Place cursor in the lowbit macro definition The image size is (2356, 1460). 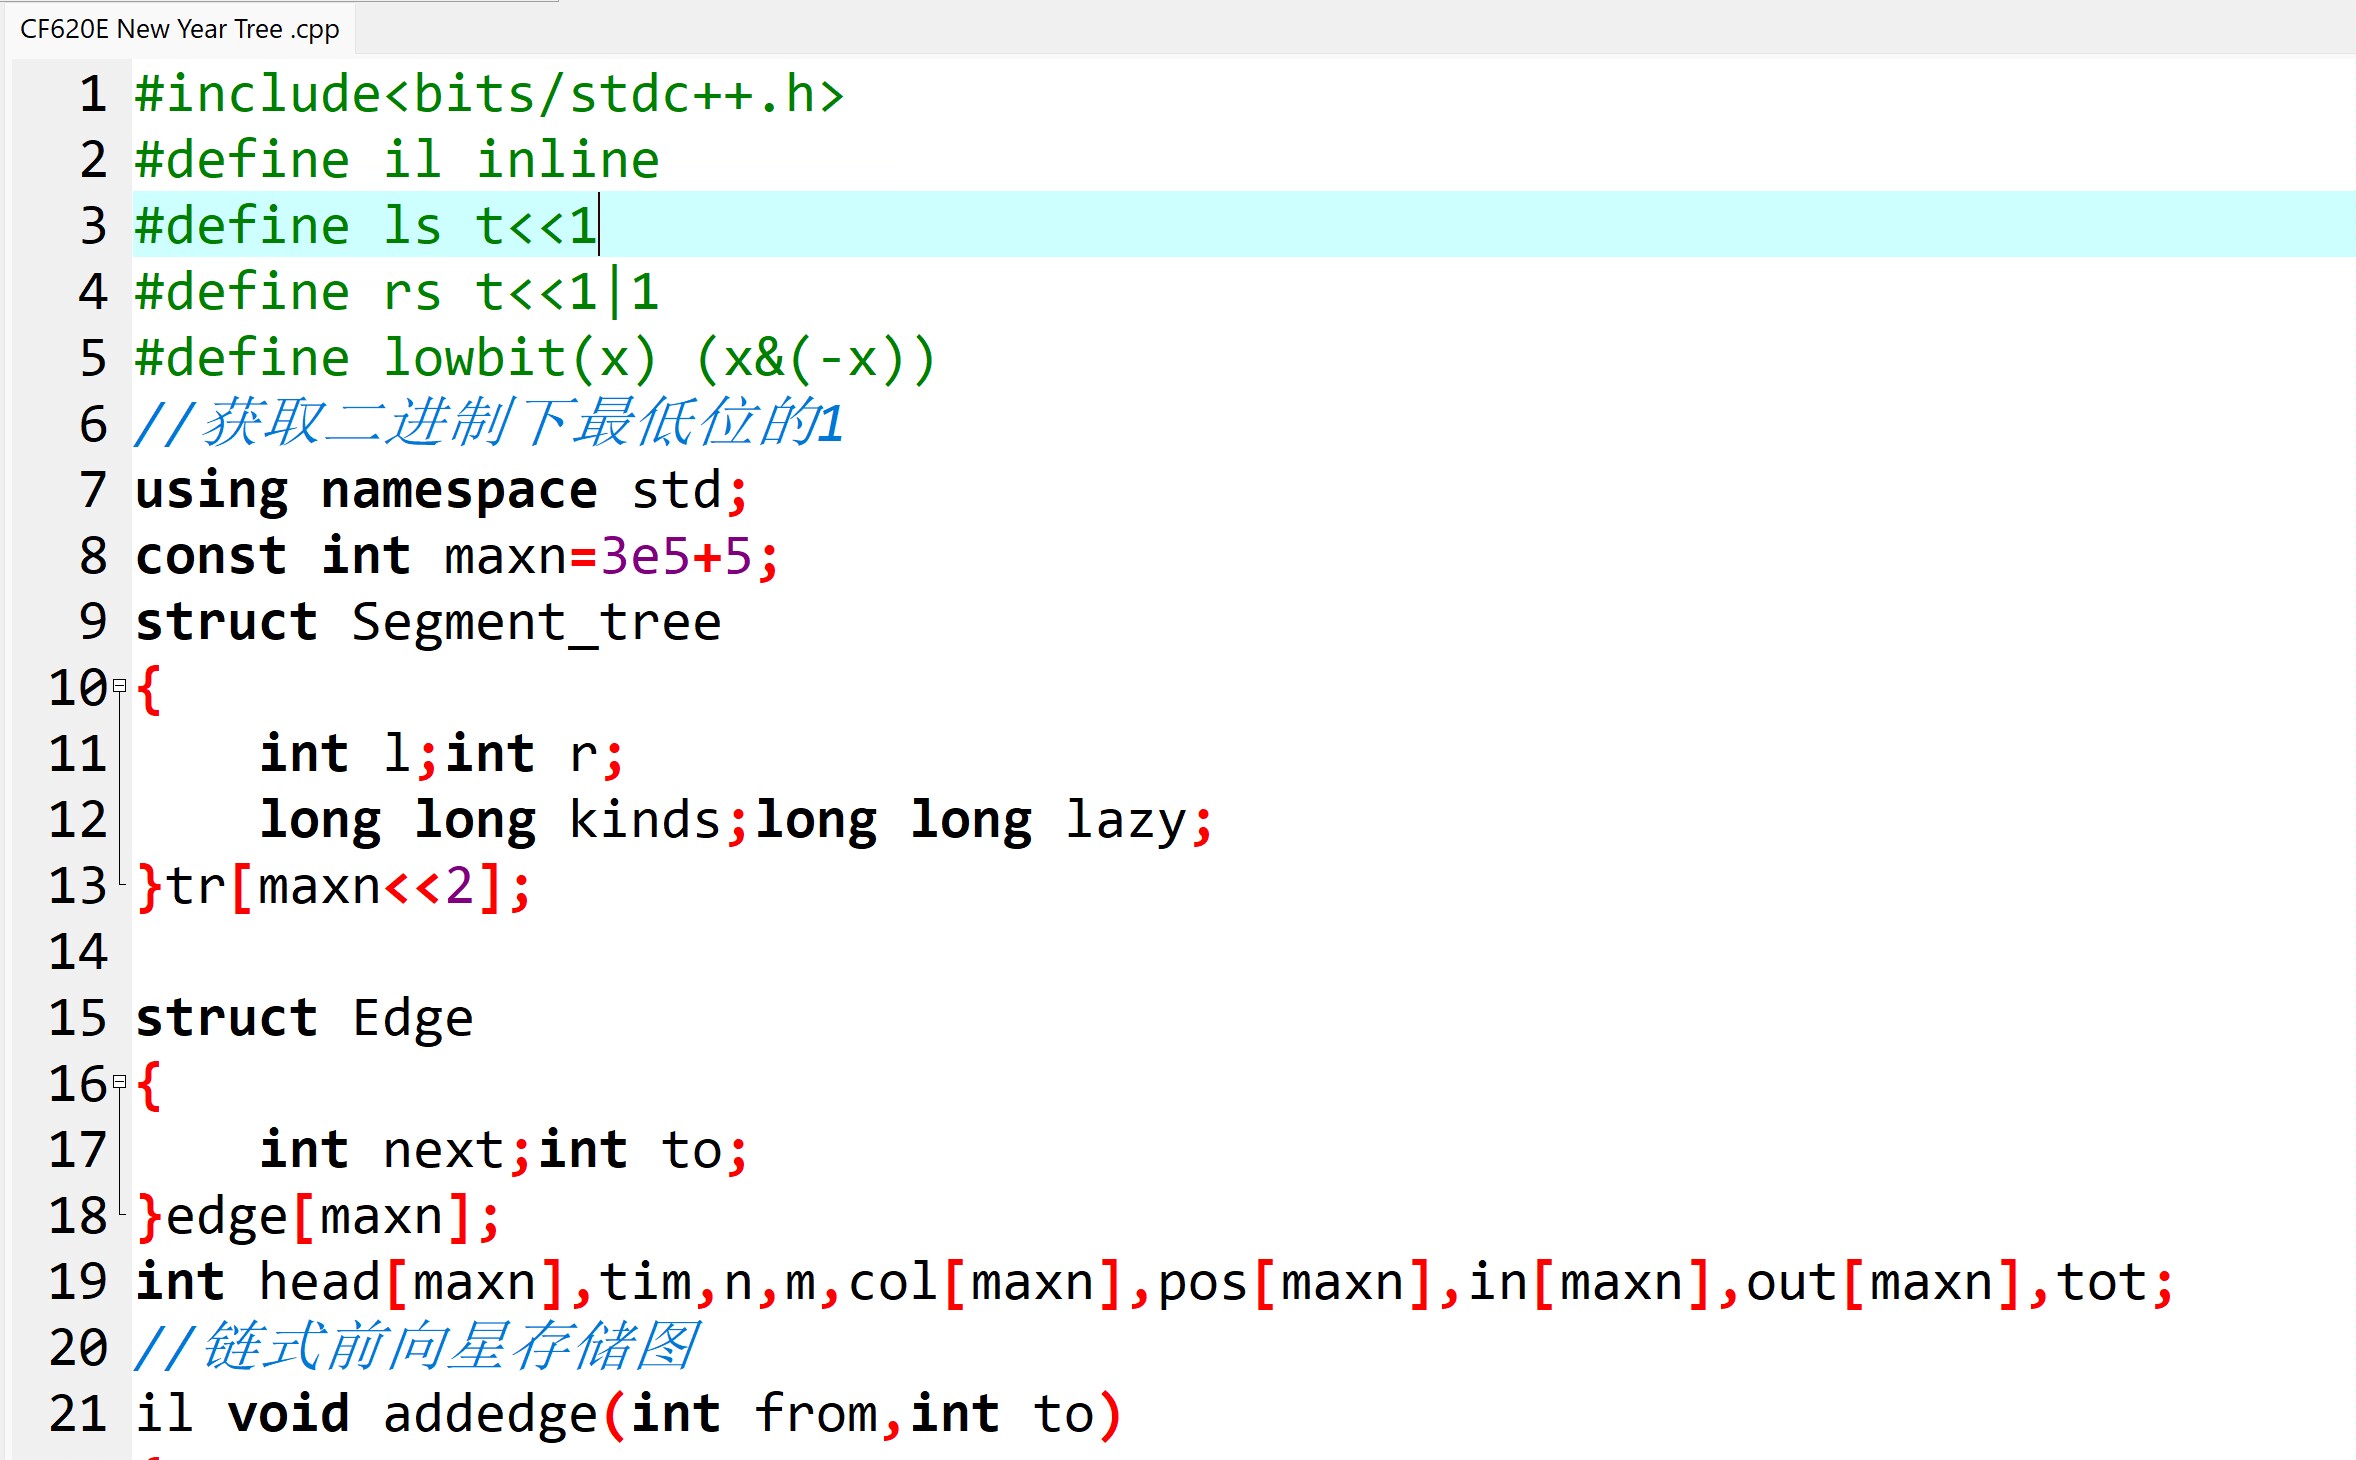[520, 358]
